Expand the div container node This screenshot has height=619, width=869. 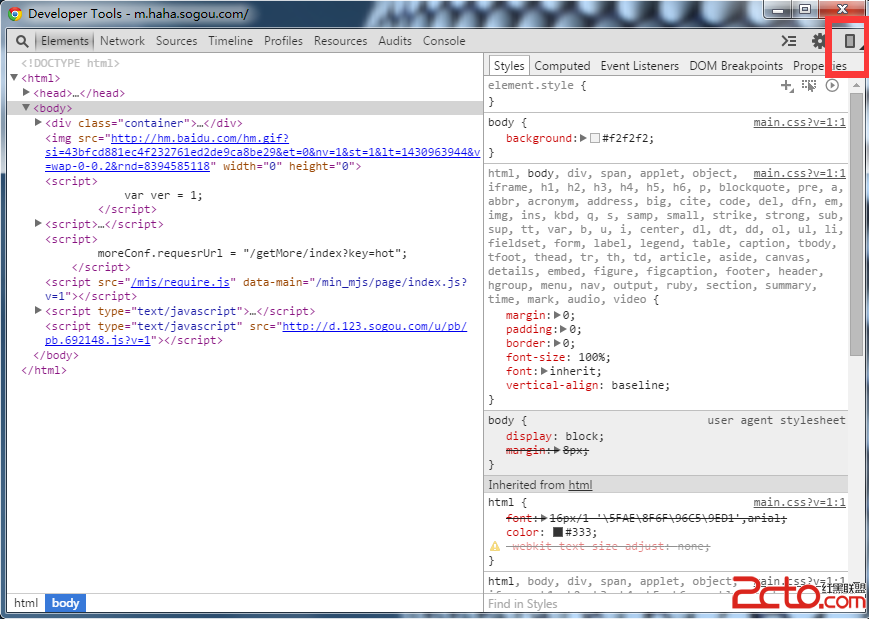coord(38,123)
